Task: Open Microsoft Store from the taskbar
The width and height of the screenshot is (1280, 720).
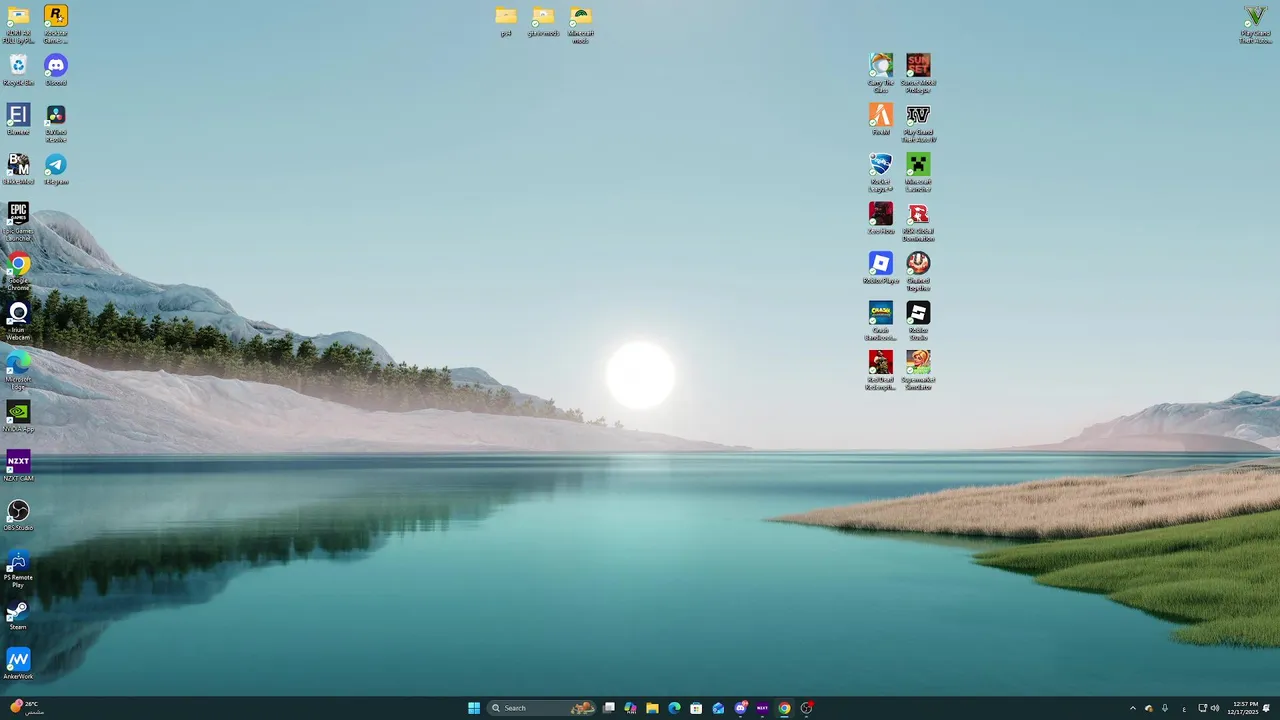Action: click(696, 708)
